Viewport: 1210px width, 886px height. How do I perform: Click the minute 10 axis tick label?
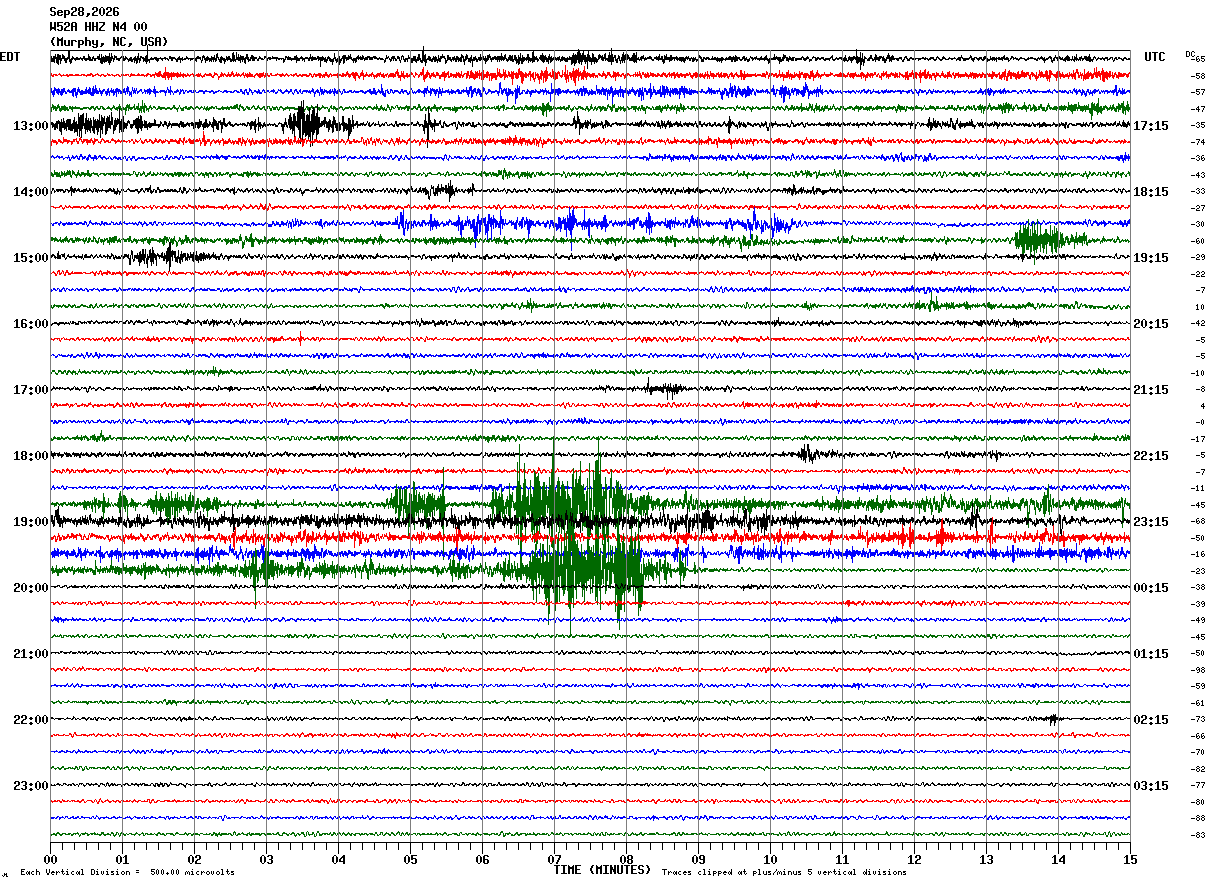[770, 859]
